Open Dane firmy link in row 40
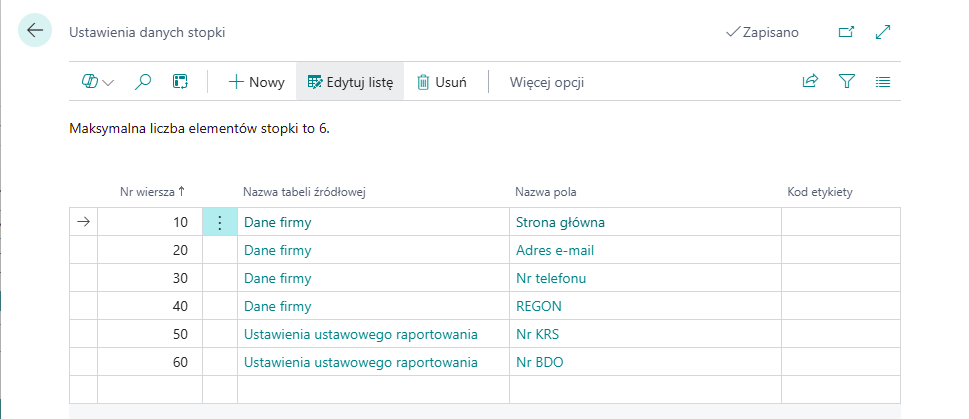 click(x=277, y=306)
